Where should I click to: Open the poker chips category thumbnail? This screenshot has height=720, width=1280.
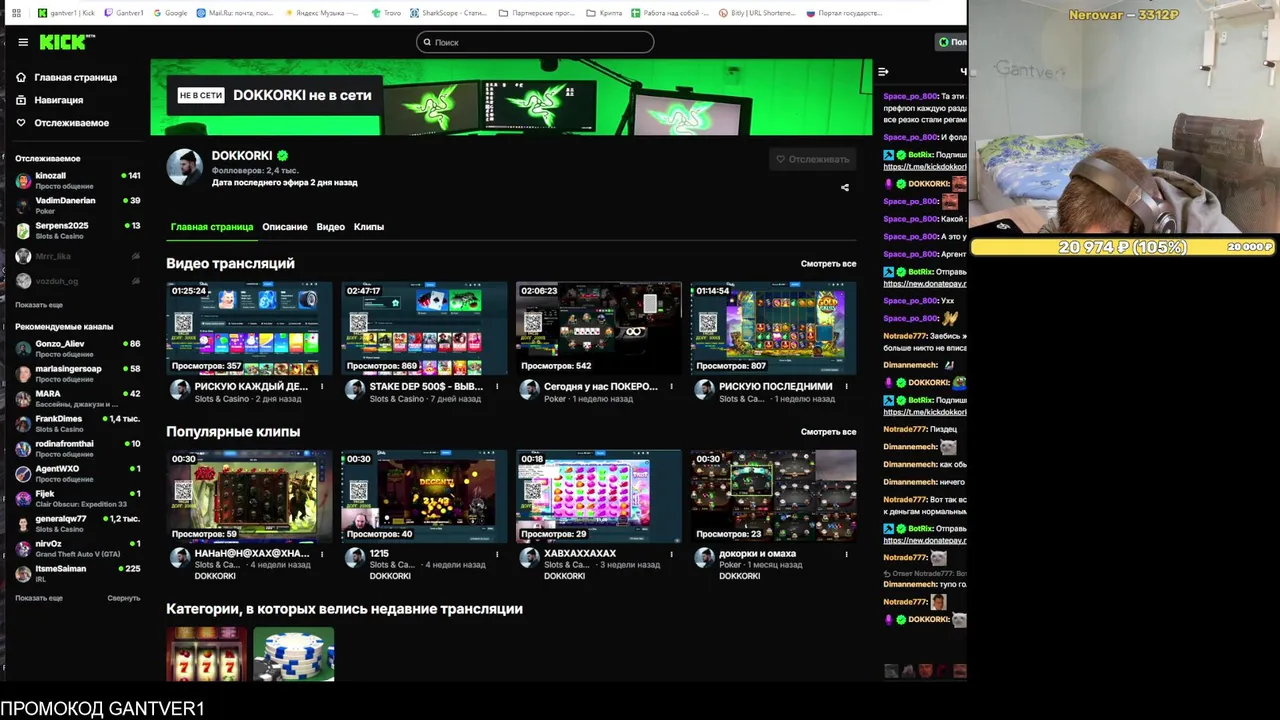pyautogui.click(x=294, y=654)
